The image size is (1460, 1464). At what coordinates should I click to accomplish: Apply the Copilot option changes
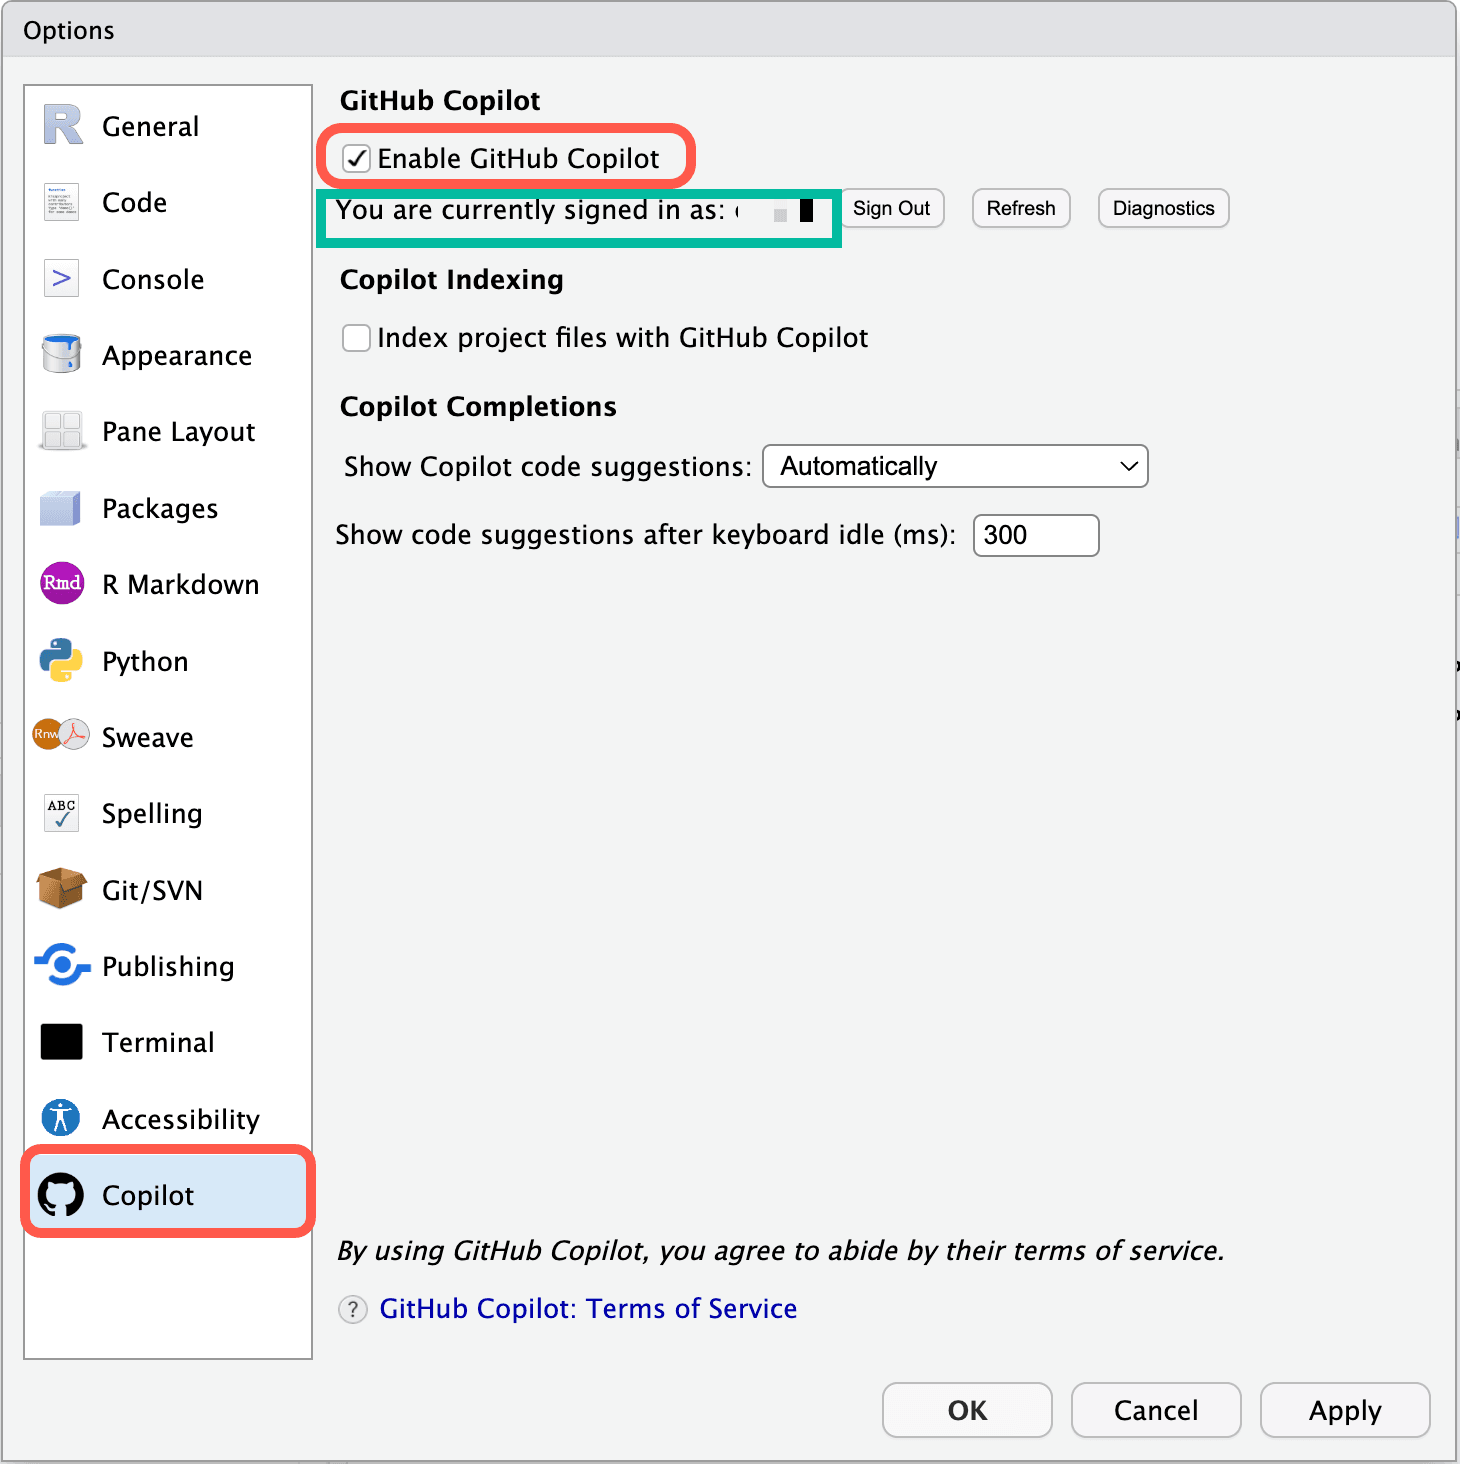pyautogui.click(x=1345, y=1410)
